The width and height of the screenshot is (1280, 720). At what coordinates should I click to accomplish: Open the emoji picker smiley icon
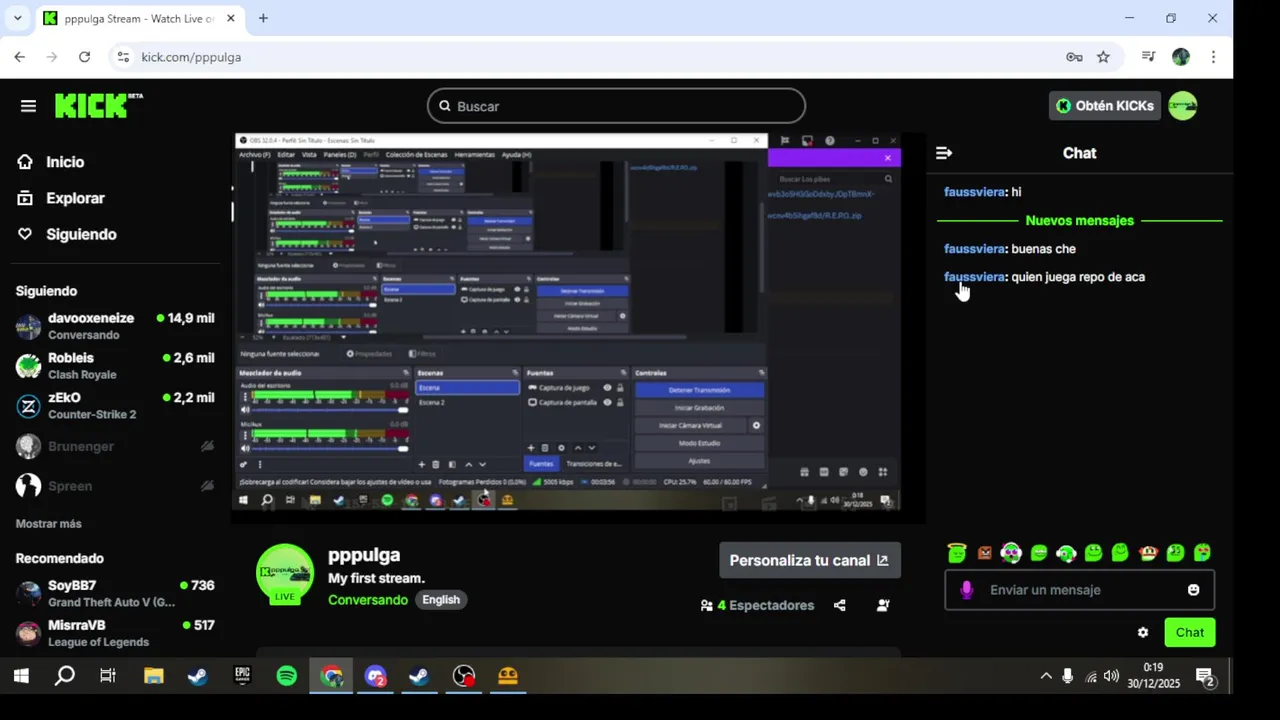coord(1193,590)
